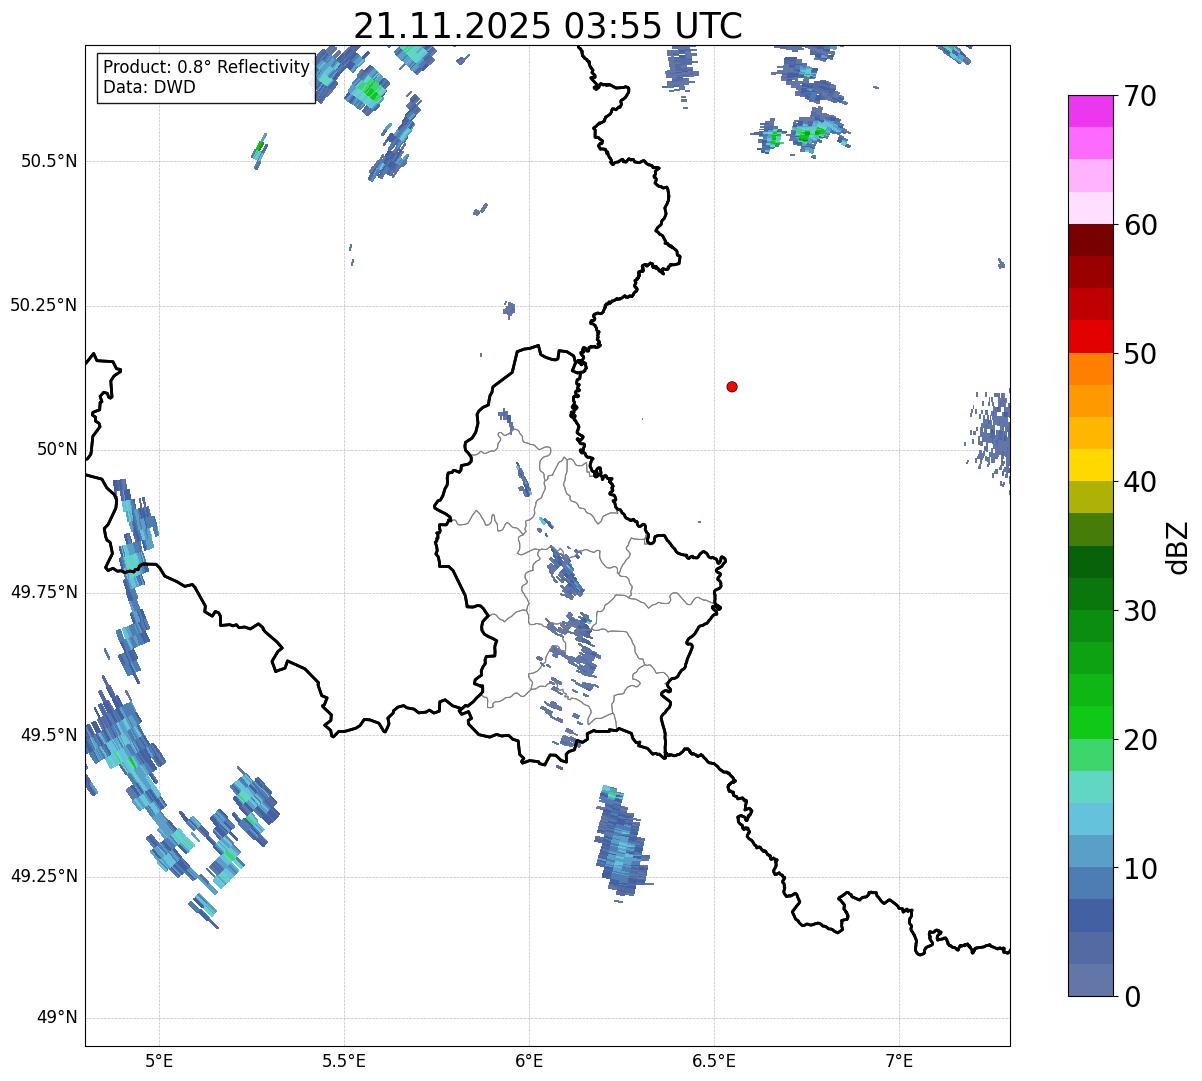Click the magenta top colorbar segment
This screenshot has width=1202, height=1081.
pos(1091,111)
